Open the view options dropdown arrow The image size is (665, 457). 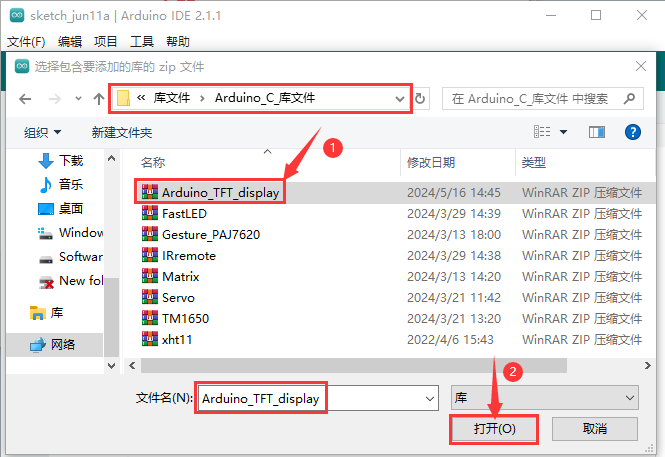click(564, 132)
